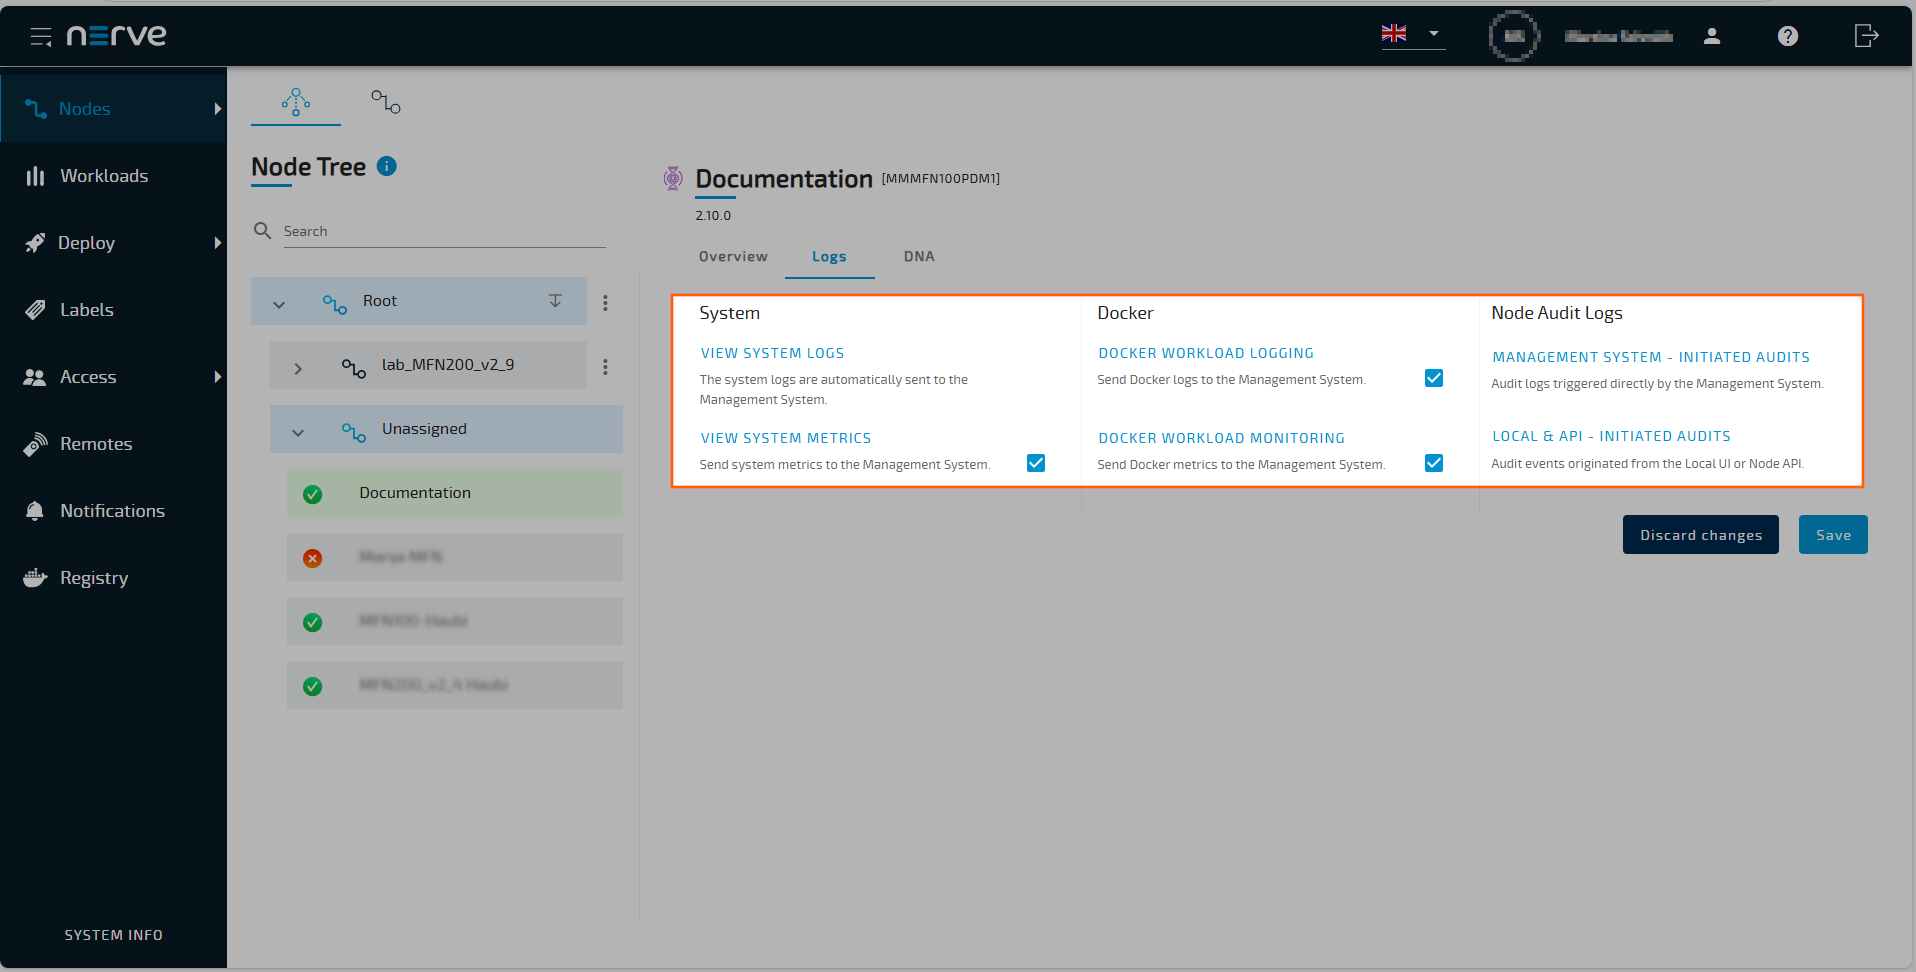The image size is (1916, 972).
Task: Open the Registry section
Action: (93, 578)
